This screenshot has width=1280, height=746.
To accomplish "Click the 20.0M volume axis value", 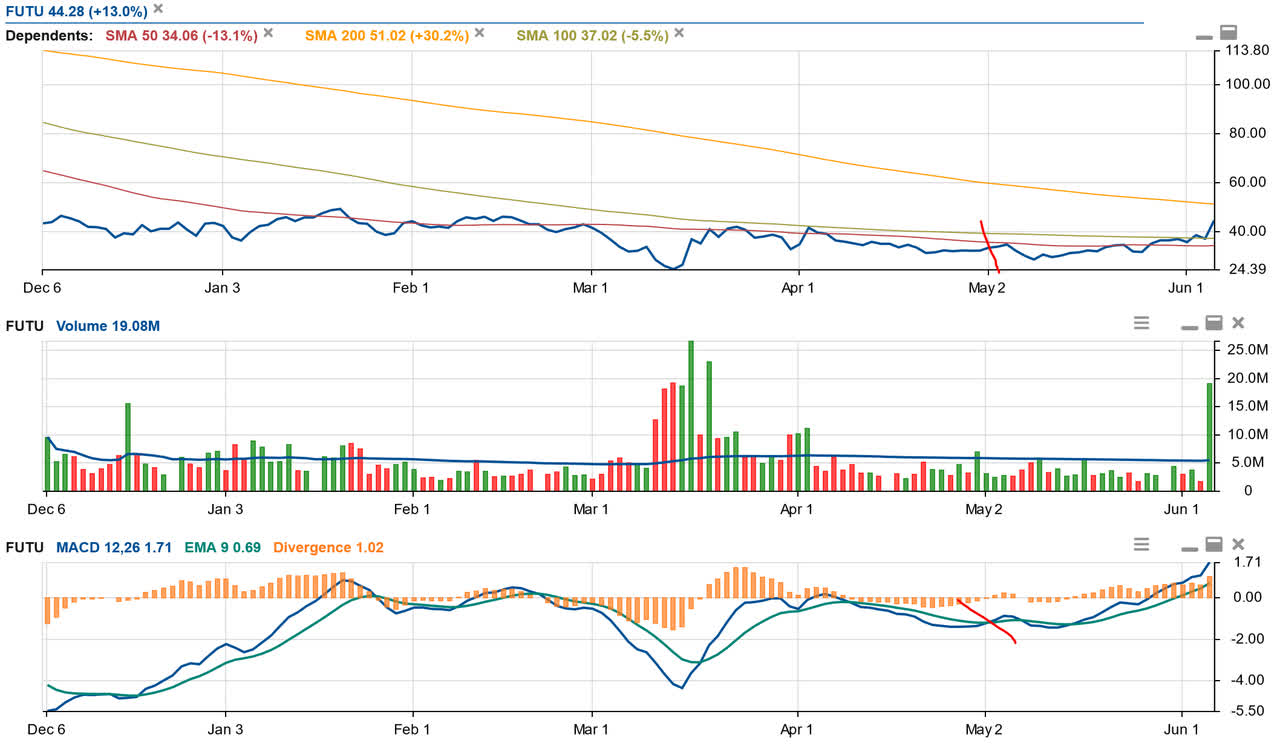I will click(1246, 378).
